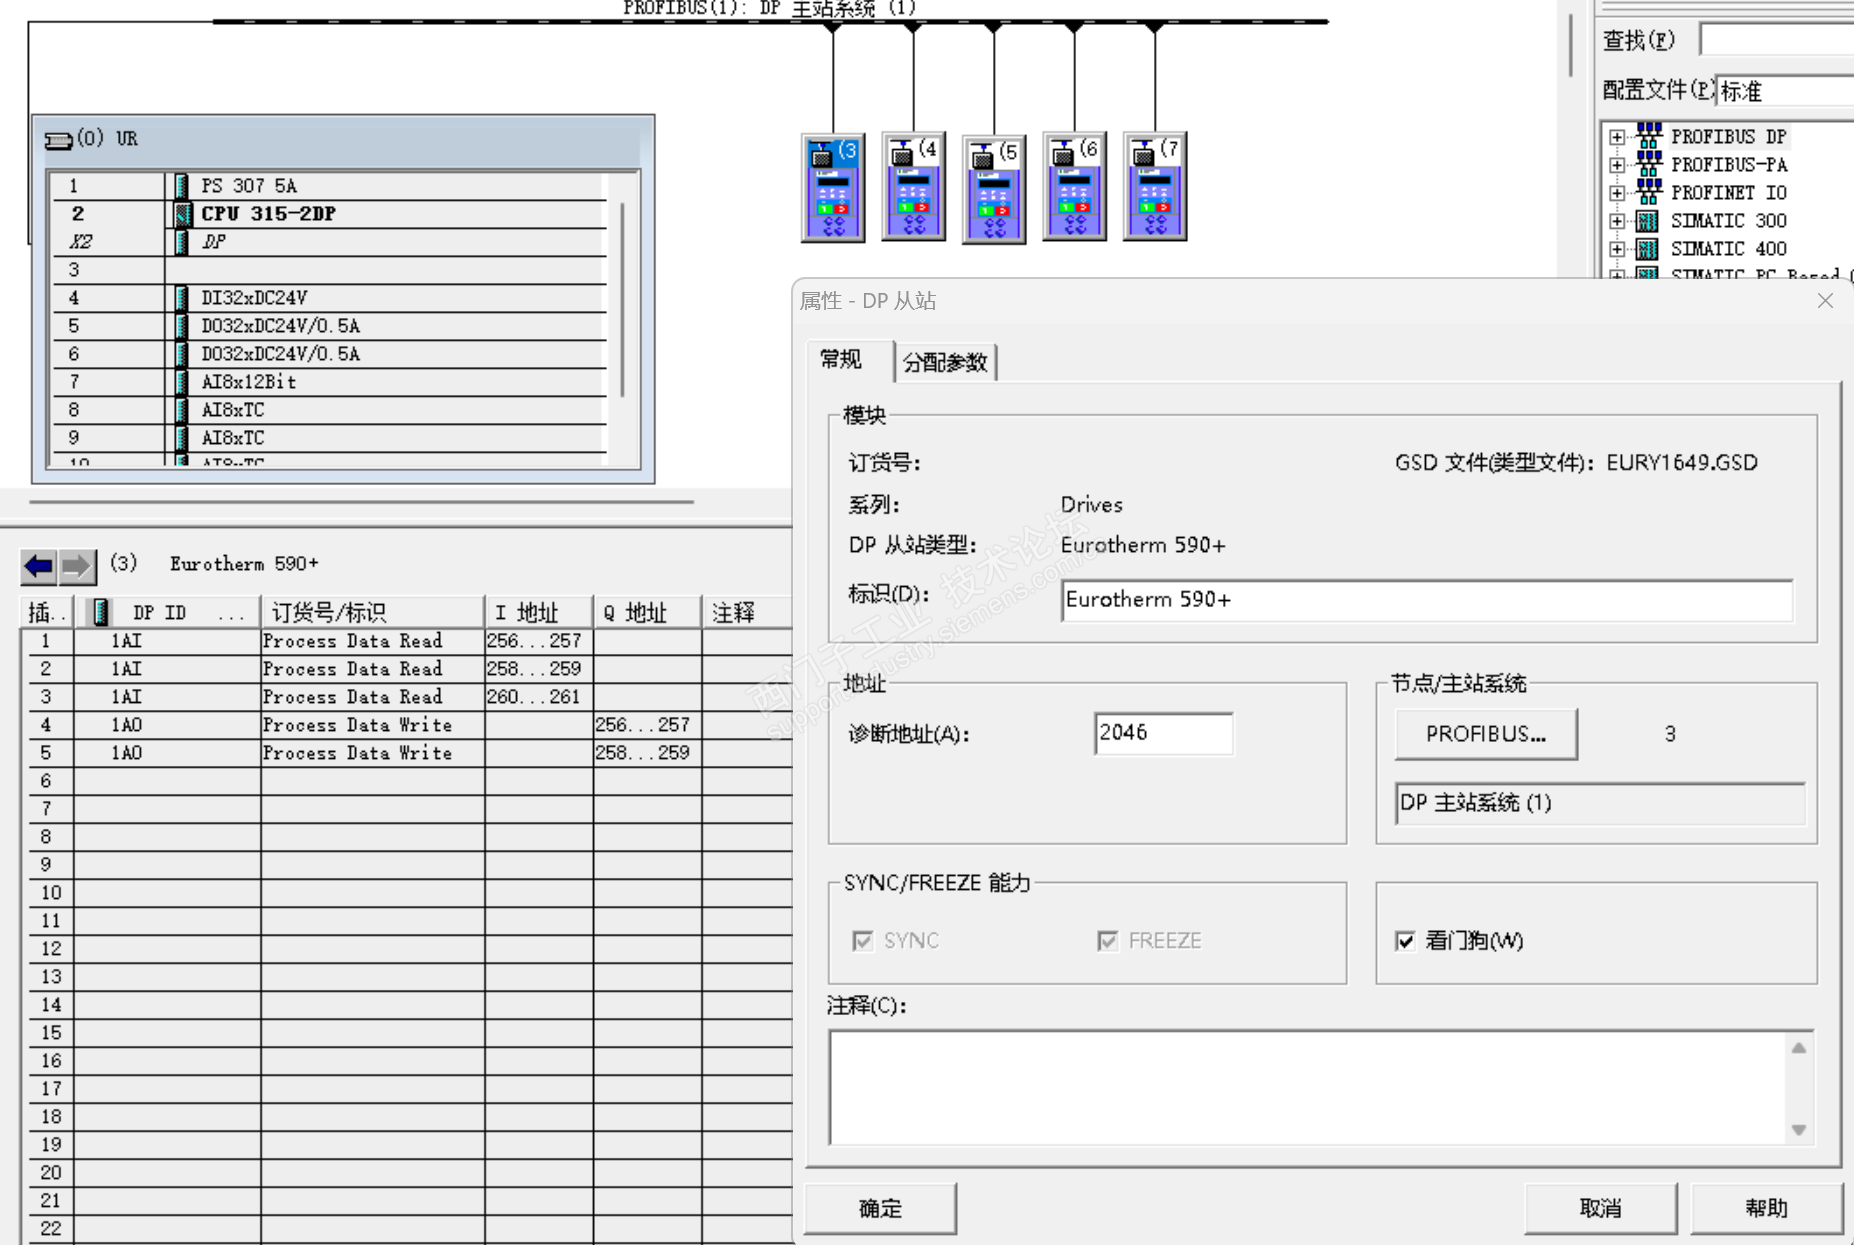
Task: Select DO32xDC24V/0.5A module in slot 5
Action: point(330,326)
